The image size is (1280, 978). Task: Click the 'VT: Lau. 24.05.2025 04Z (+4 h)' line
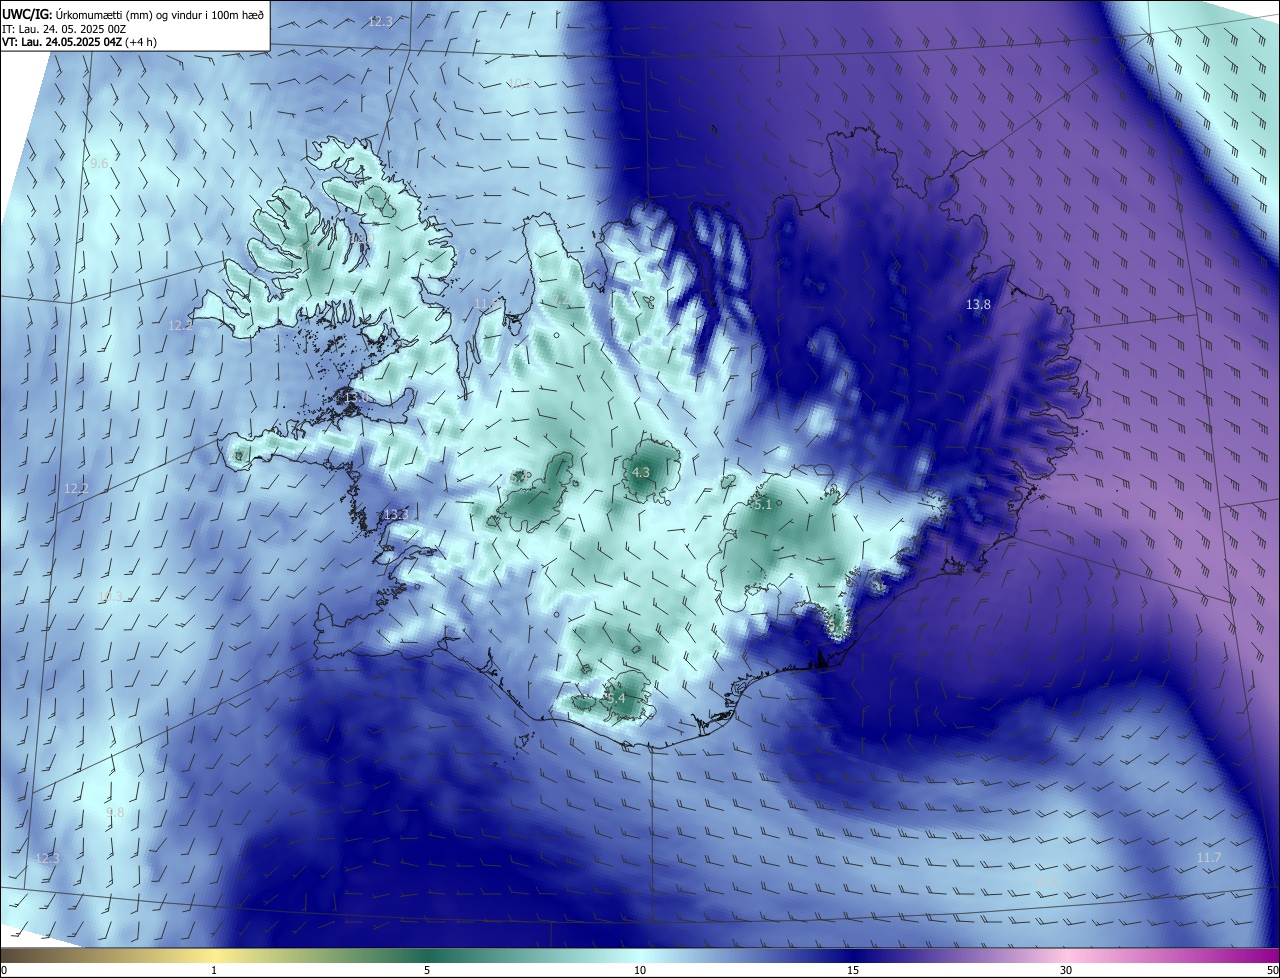[79, 42]
